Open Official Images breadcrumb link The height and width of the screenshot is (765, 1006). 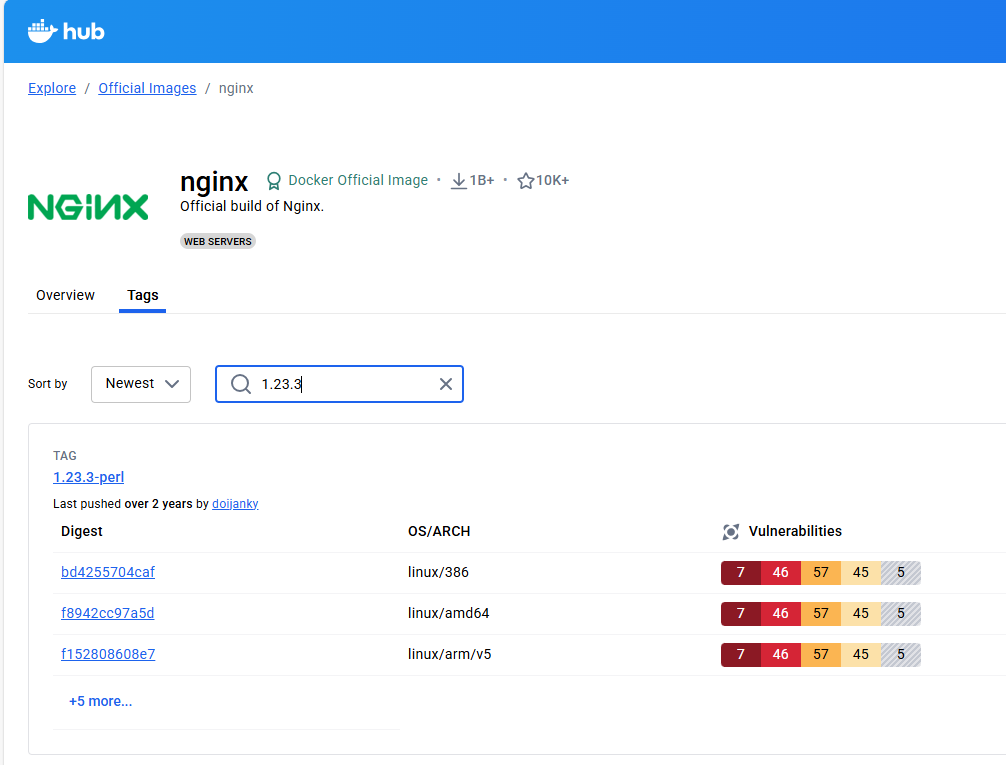[x=147, y=88]
